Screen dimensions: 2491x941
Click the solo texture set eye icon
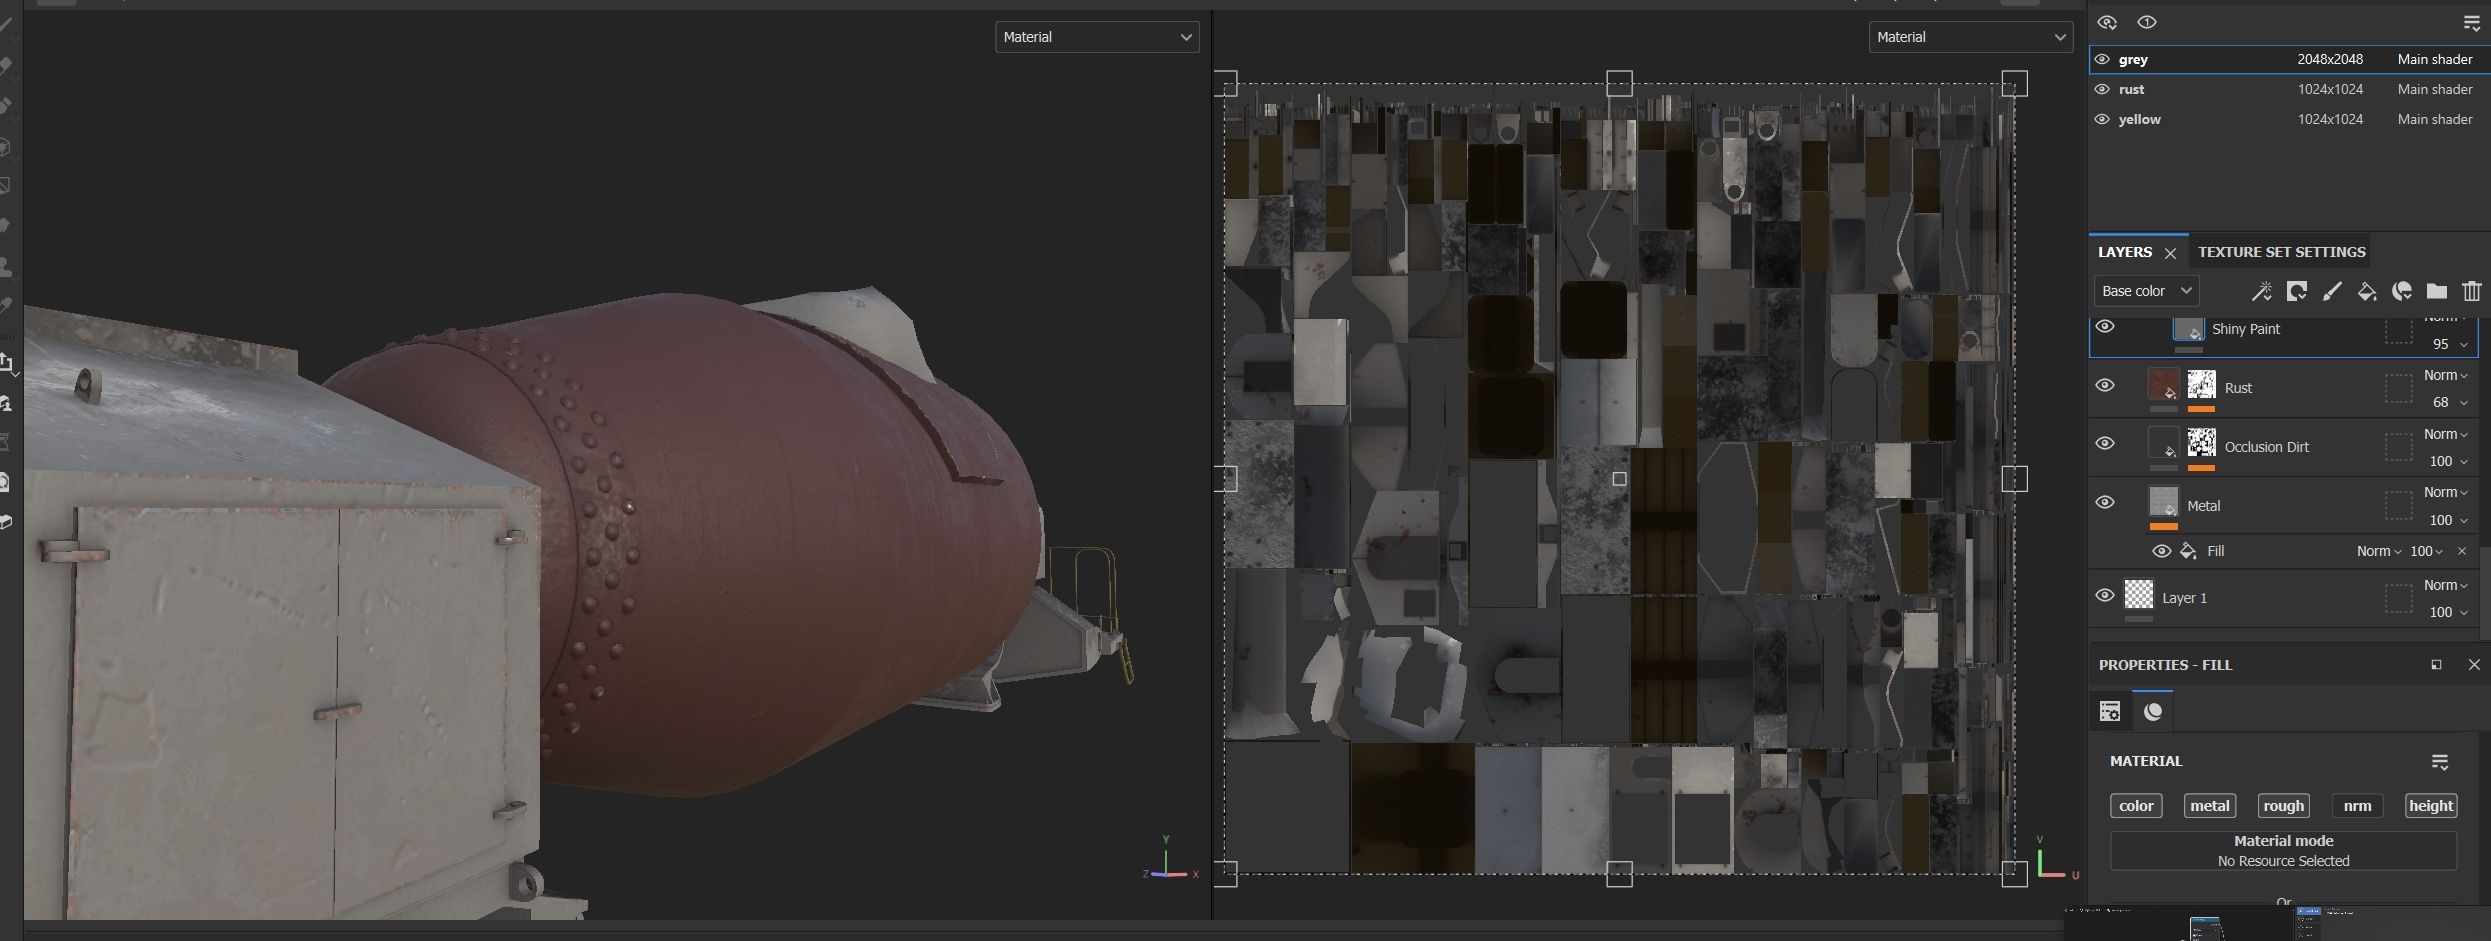(x=2146, y=23)
